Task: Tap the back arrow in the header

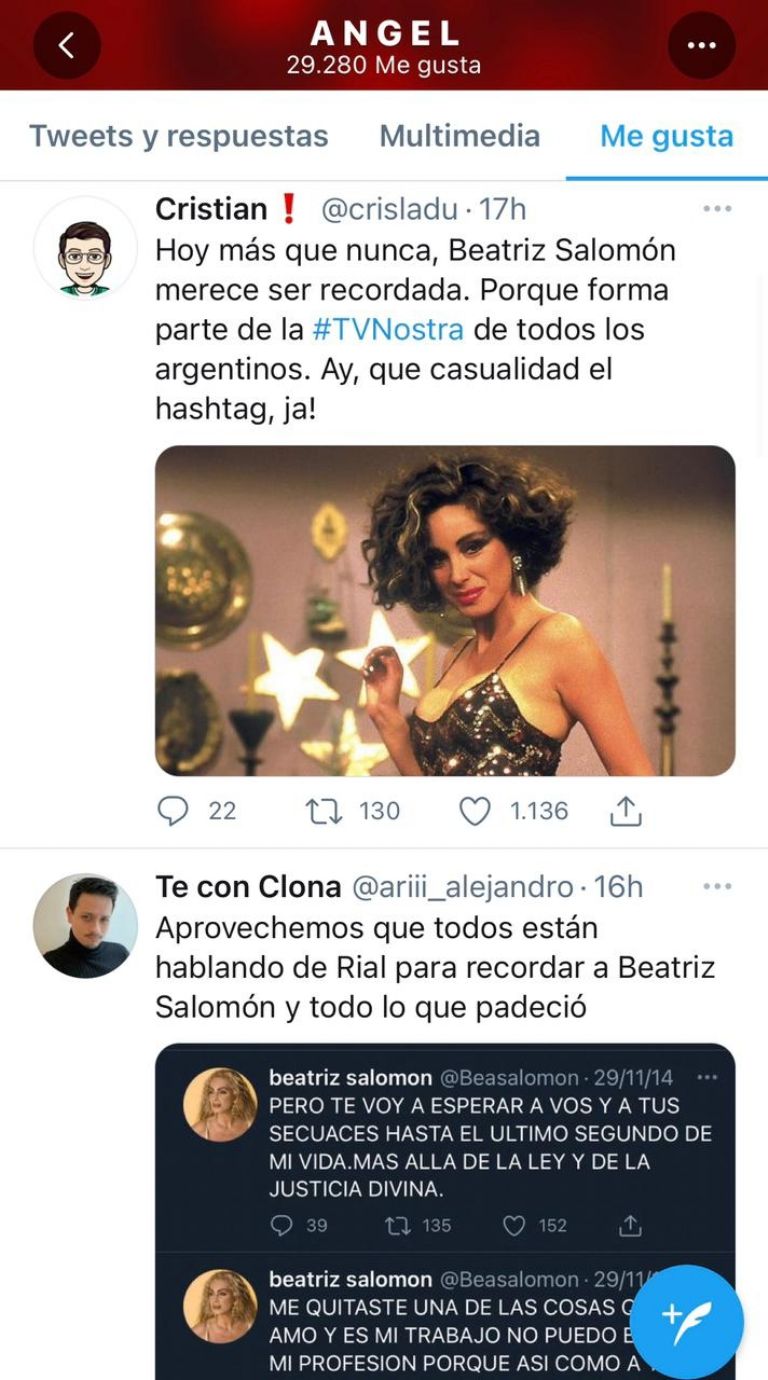Action: coord(67,45)
